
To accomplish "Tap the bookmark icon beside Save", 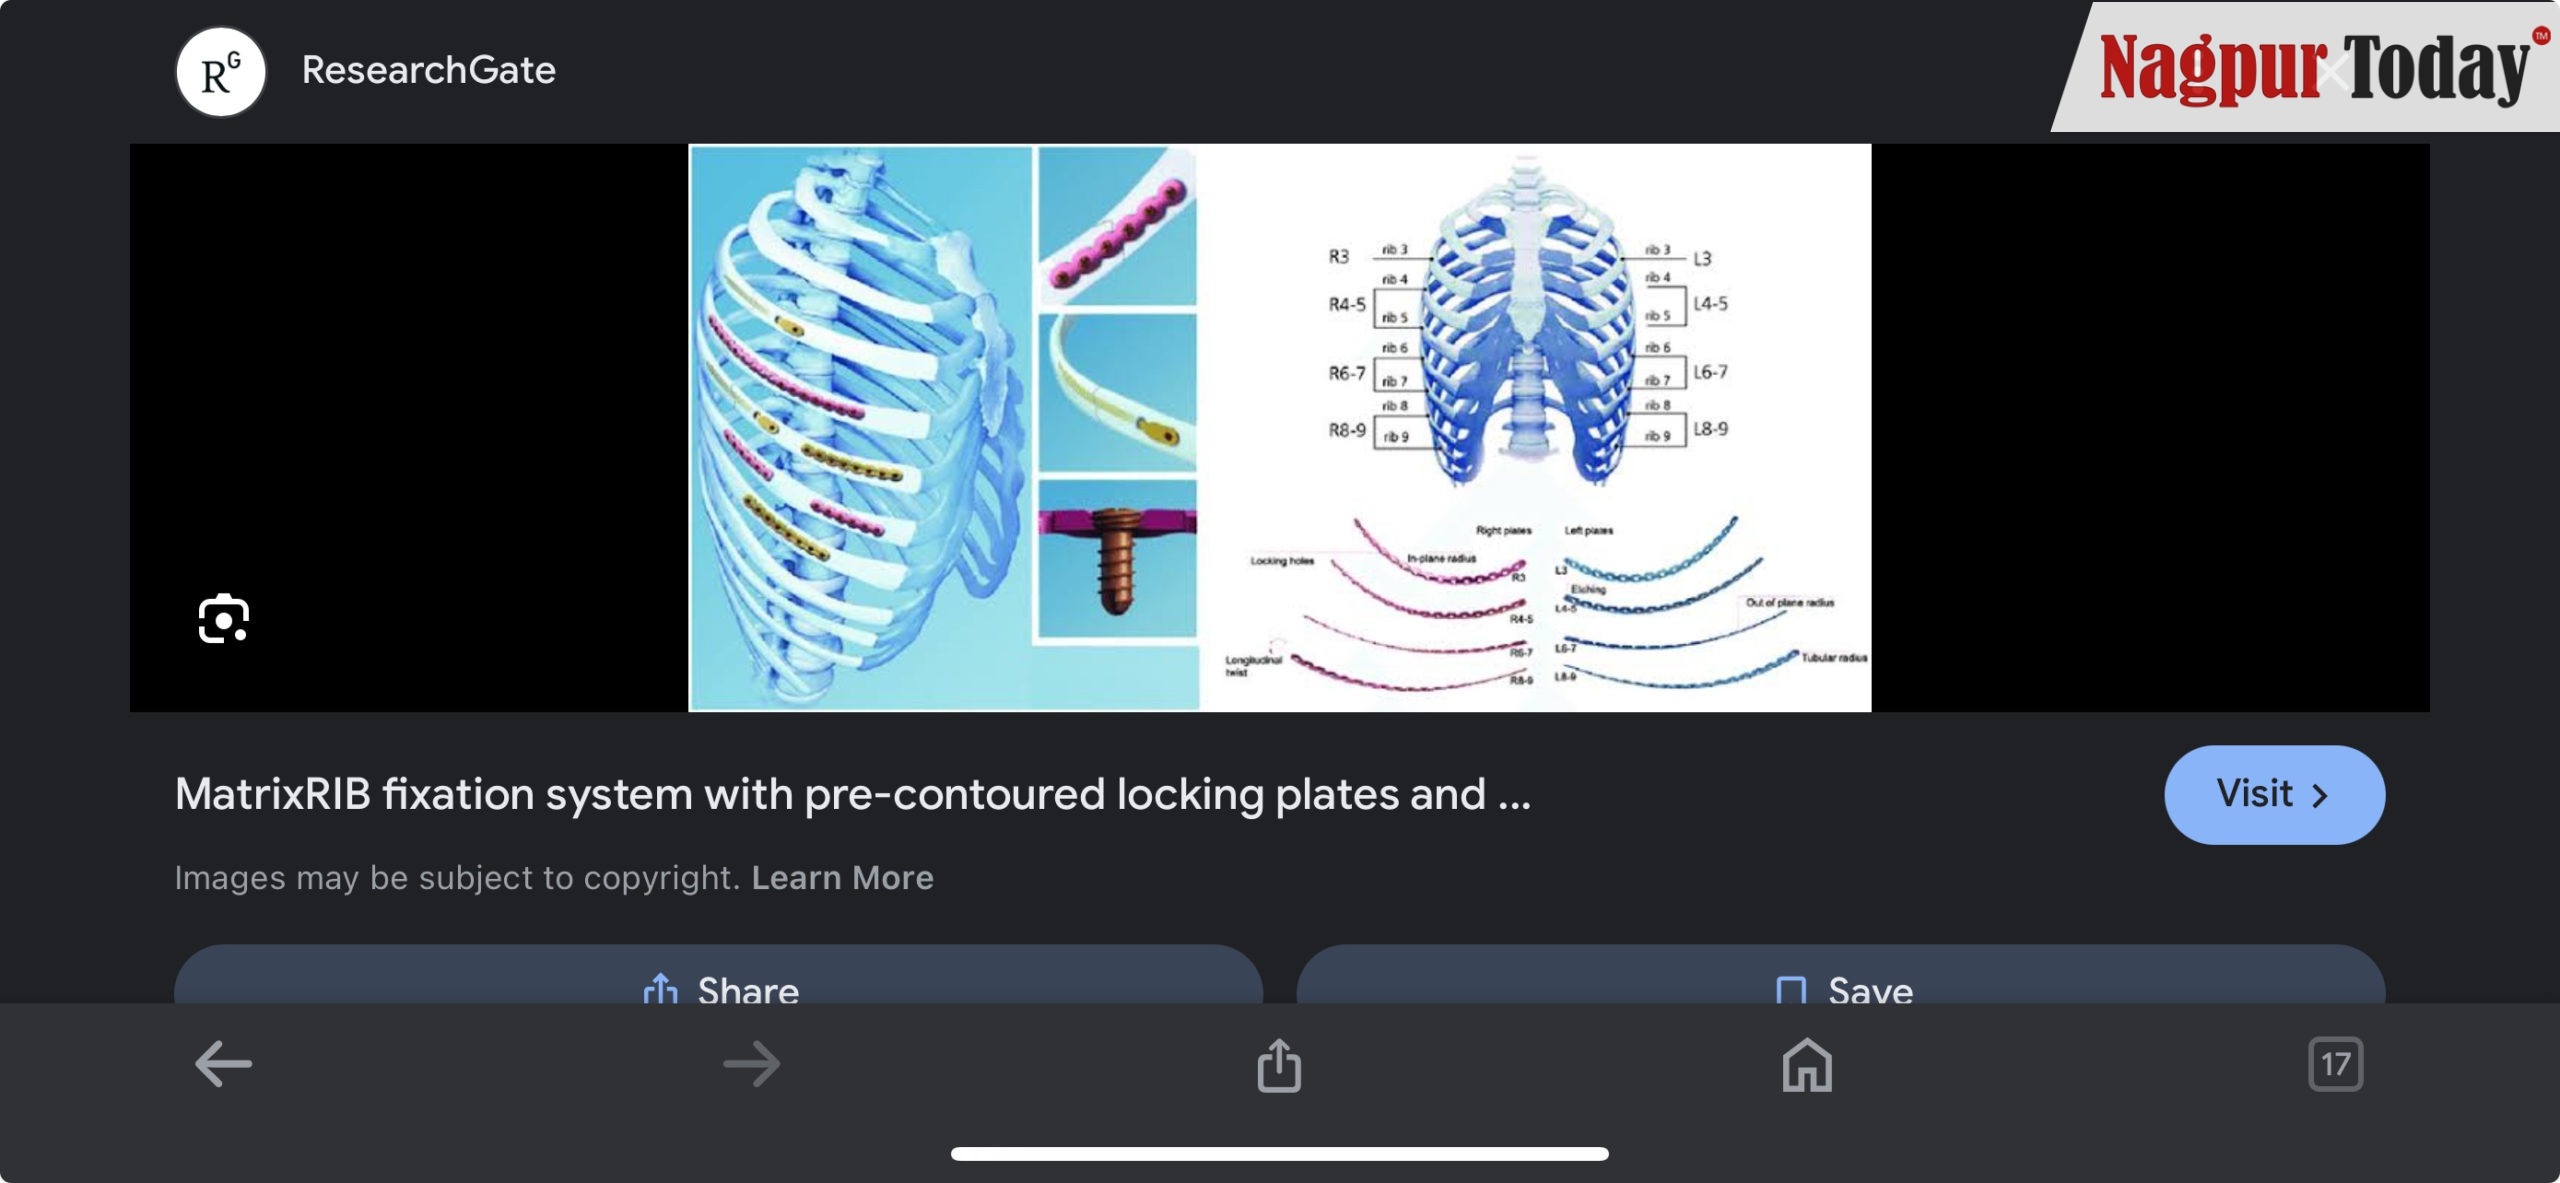I will coord(1790,990).
